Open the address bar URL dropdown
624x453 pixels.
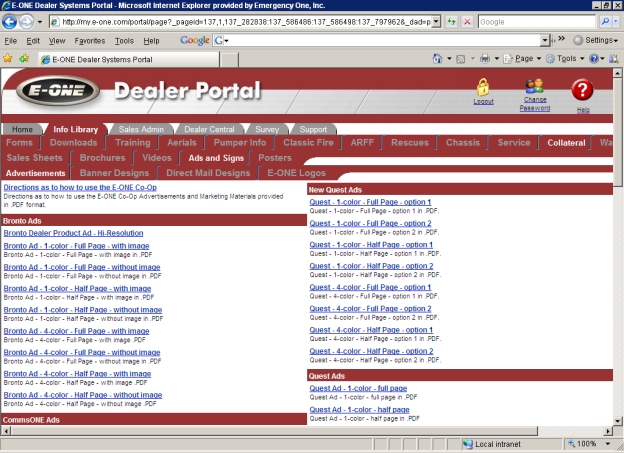point(436,21)
